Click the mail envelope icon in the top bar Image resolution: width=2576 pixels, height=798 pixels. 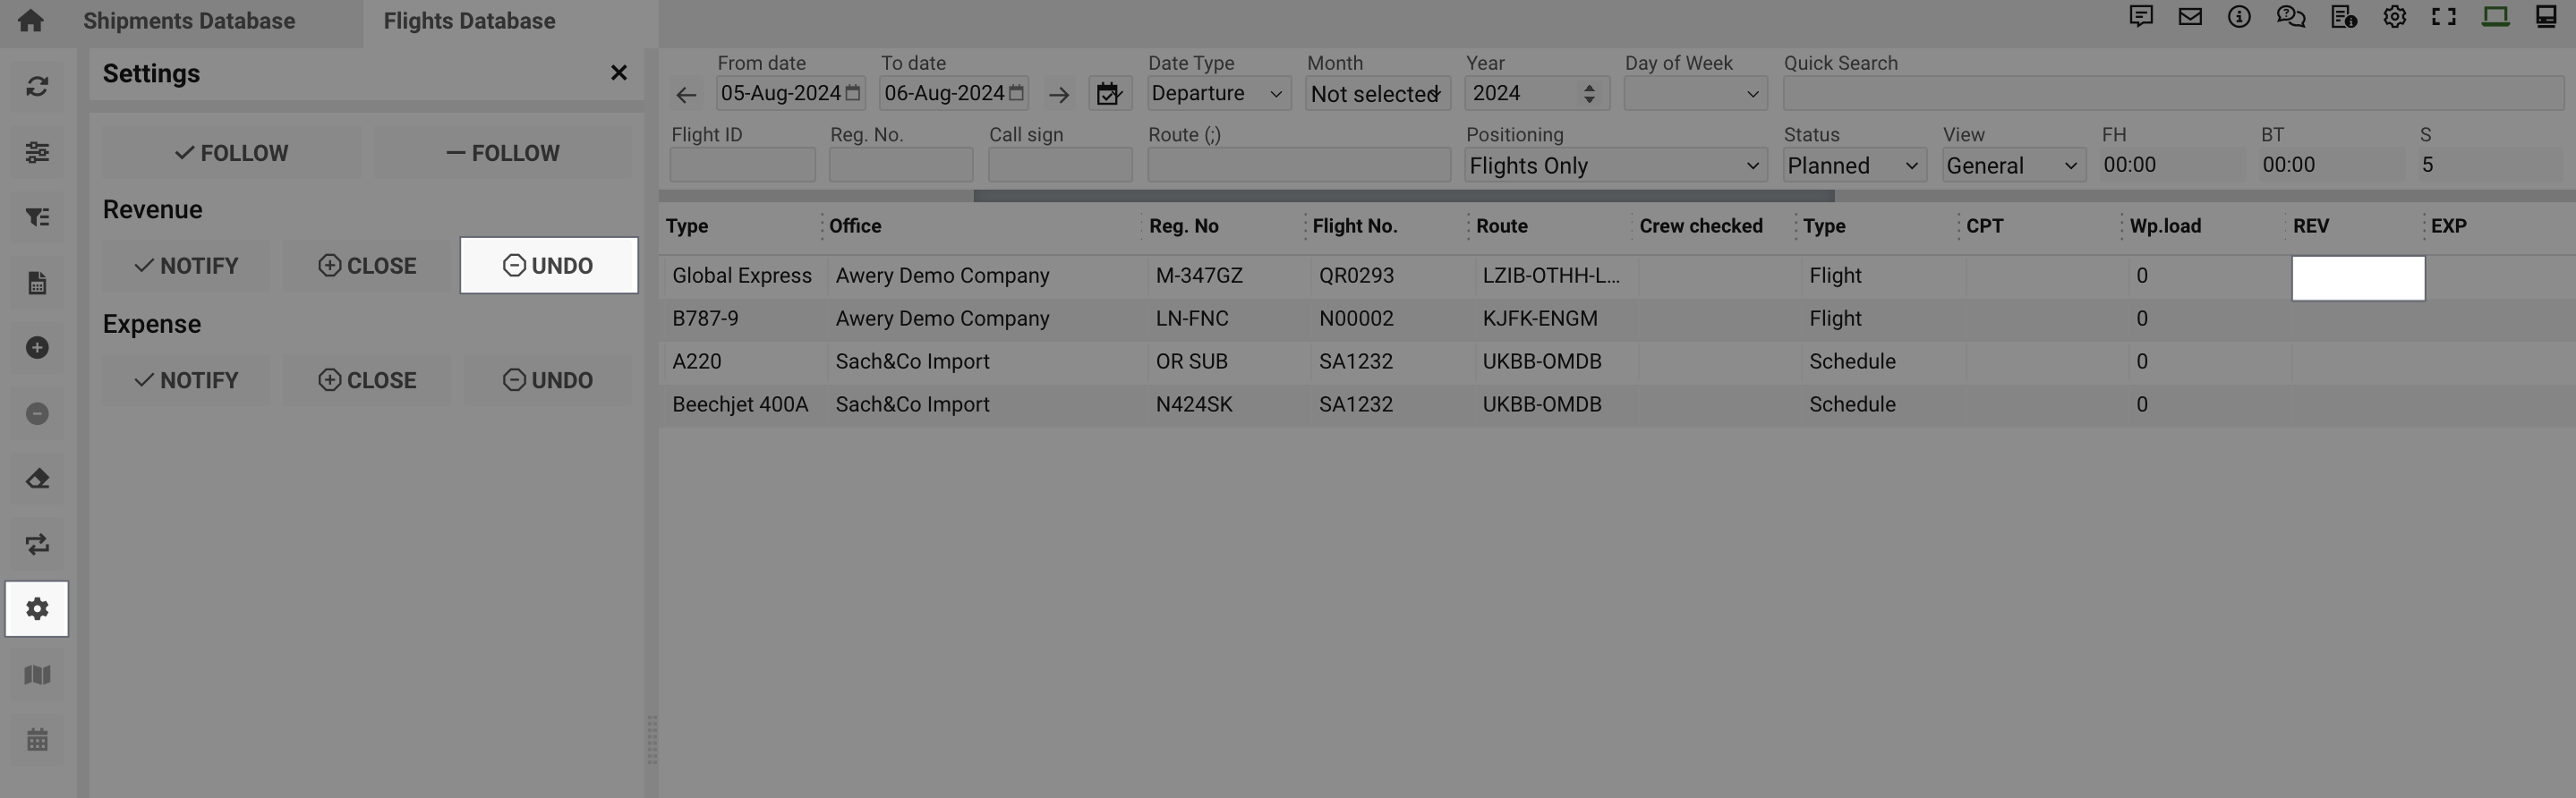click(2190, 17)
